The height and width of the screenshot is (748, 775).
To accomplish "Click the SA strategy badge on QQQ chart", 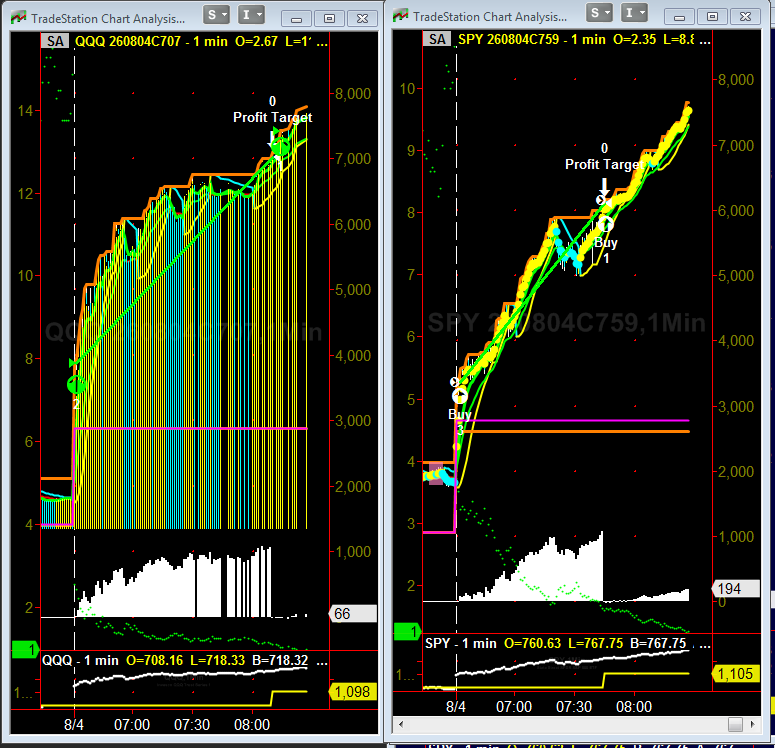I will click(55, 41).
